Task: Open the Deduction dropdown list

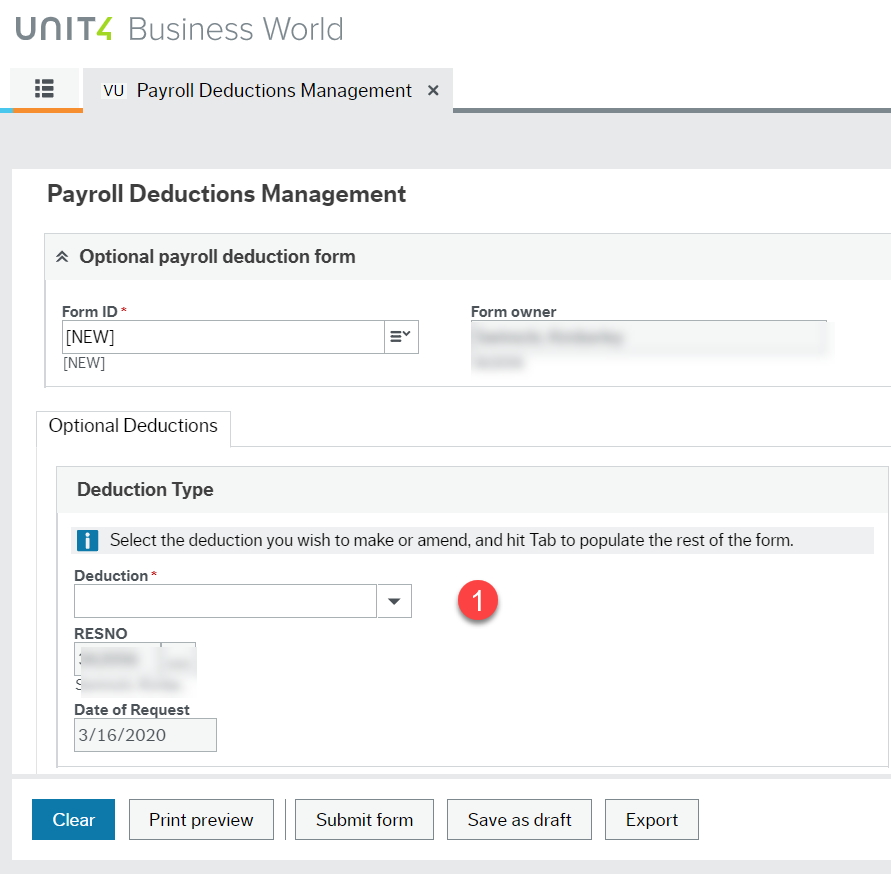Action: 395,601
